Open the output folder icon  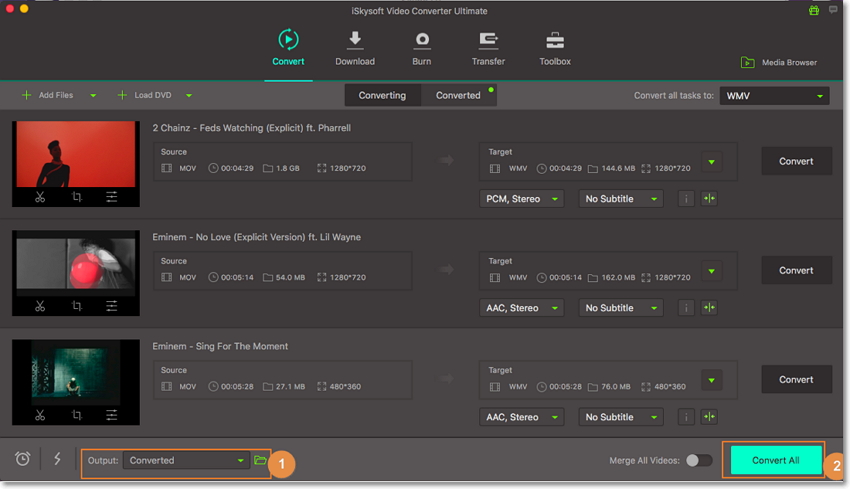click(260, 460)
